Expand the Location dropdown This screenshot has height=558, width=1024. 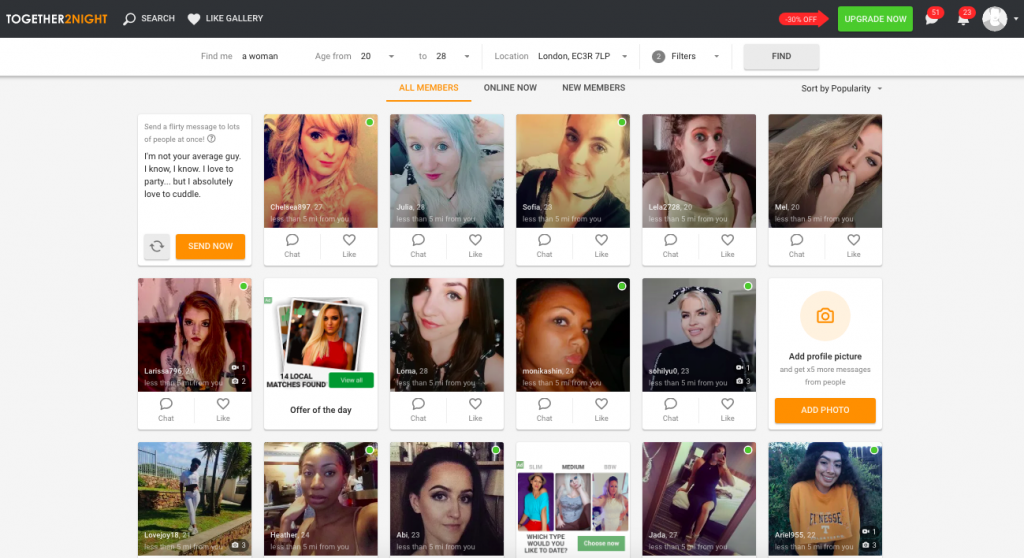coord(625,56)
